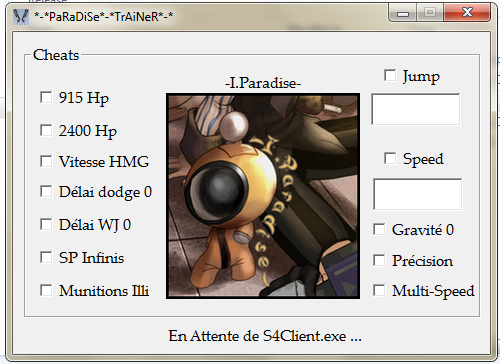Screen dimensions: 500x364
Task: Check the Précision option
Action: (379, 260)
